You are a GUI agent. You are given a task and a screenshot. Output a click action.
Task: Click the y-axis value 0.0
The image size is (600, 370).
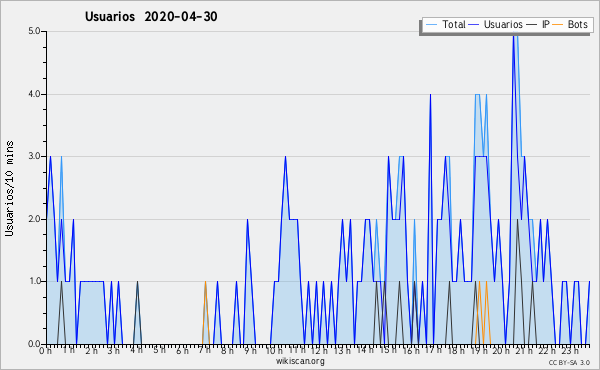point(35,344)
